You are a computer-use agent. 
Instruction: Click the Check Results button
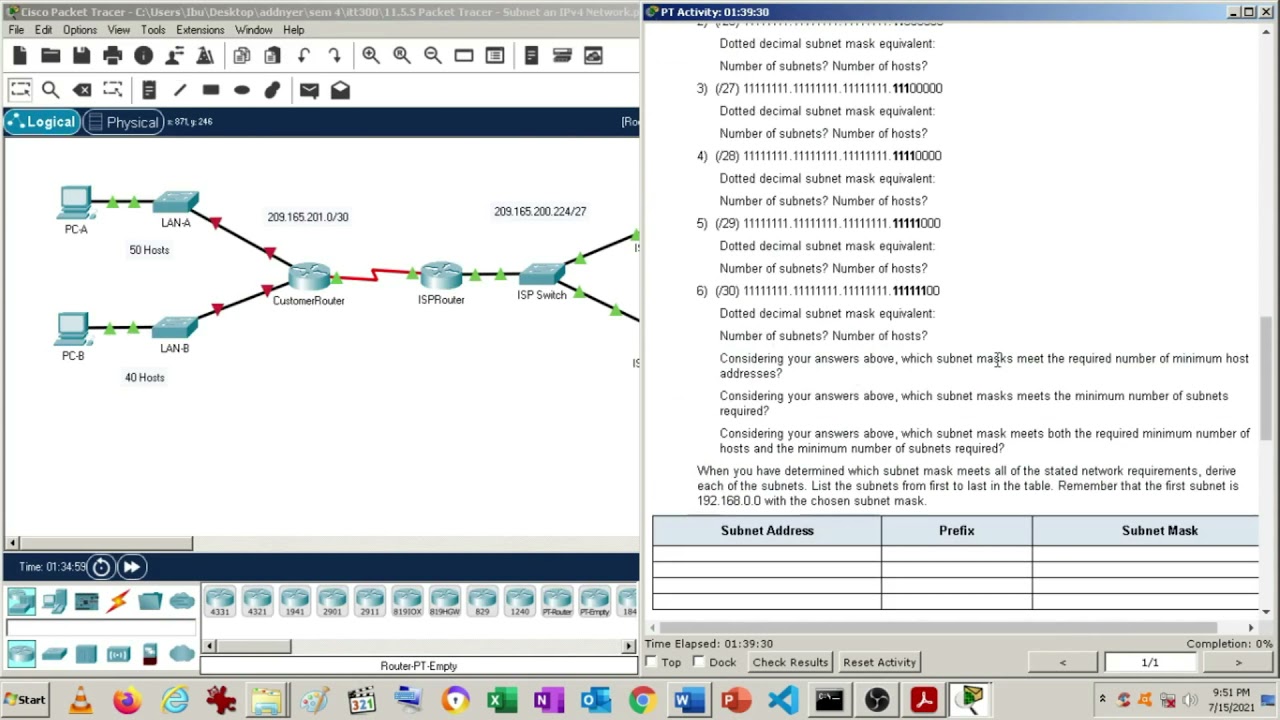[790, 662]
